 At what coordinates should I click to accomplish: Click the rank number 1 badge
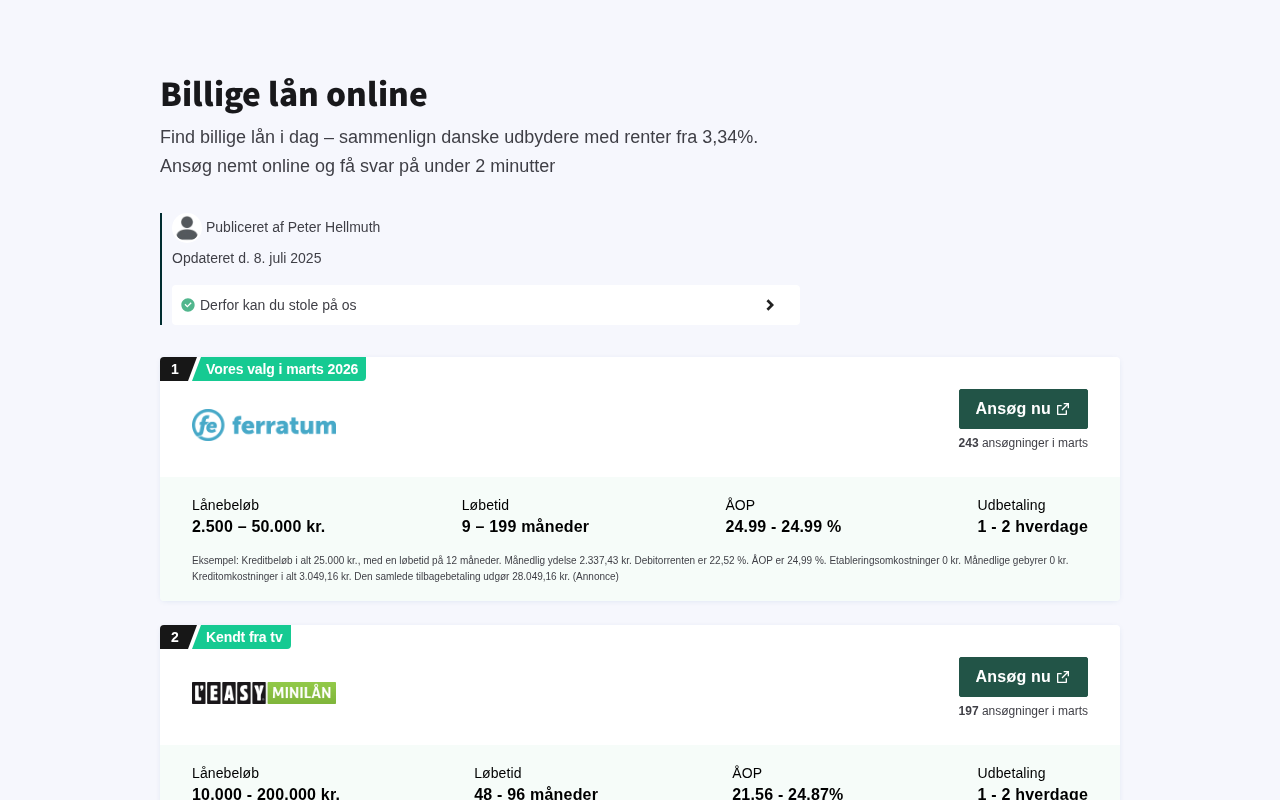pyautogui.click(x=175, y=369)
